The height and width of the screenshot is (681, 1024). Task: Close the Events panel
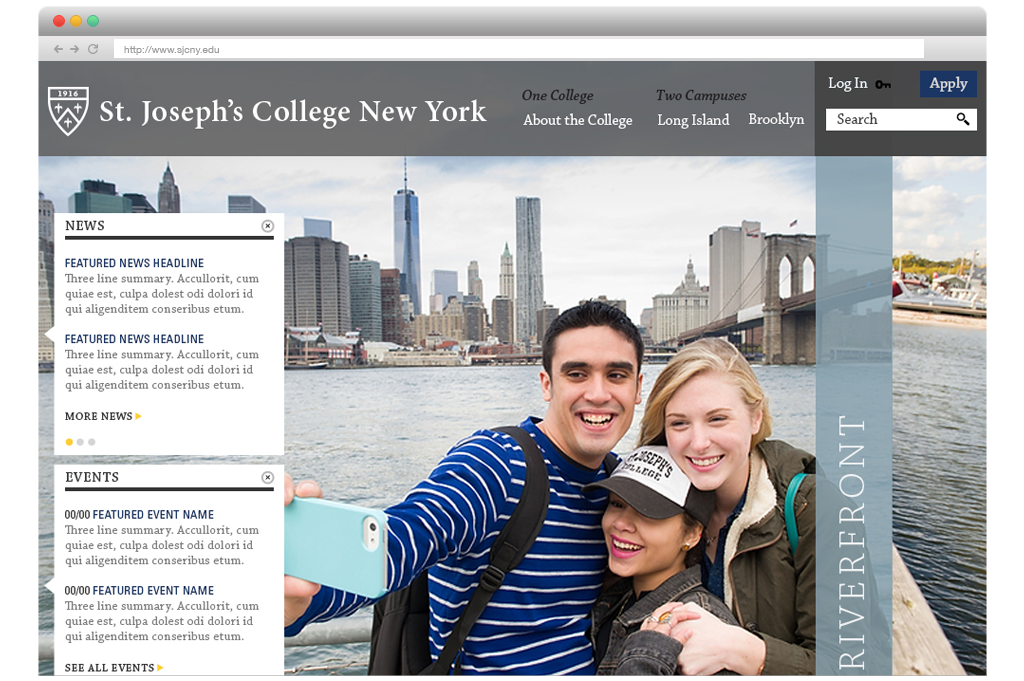coord(267,478)
